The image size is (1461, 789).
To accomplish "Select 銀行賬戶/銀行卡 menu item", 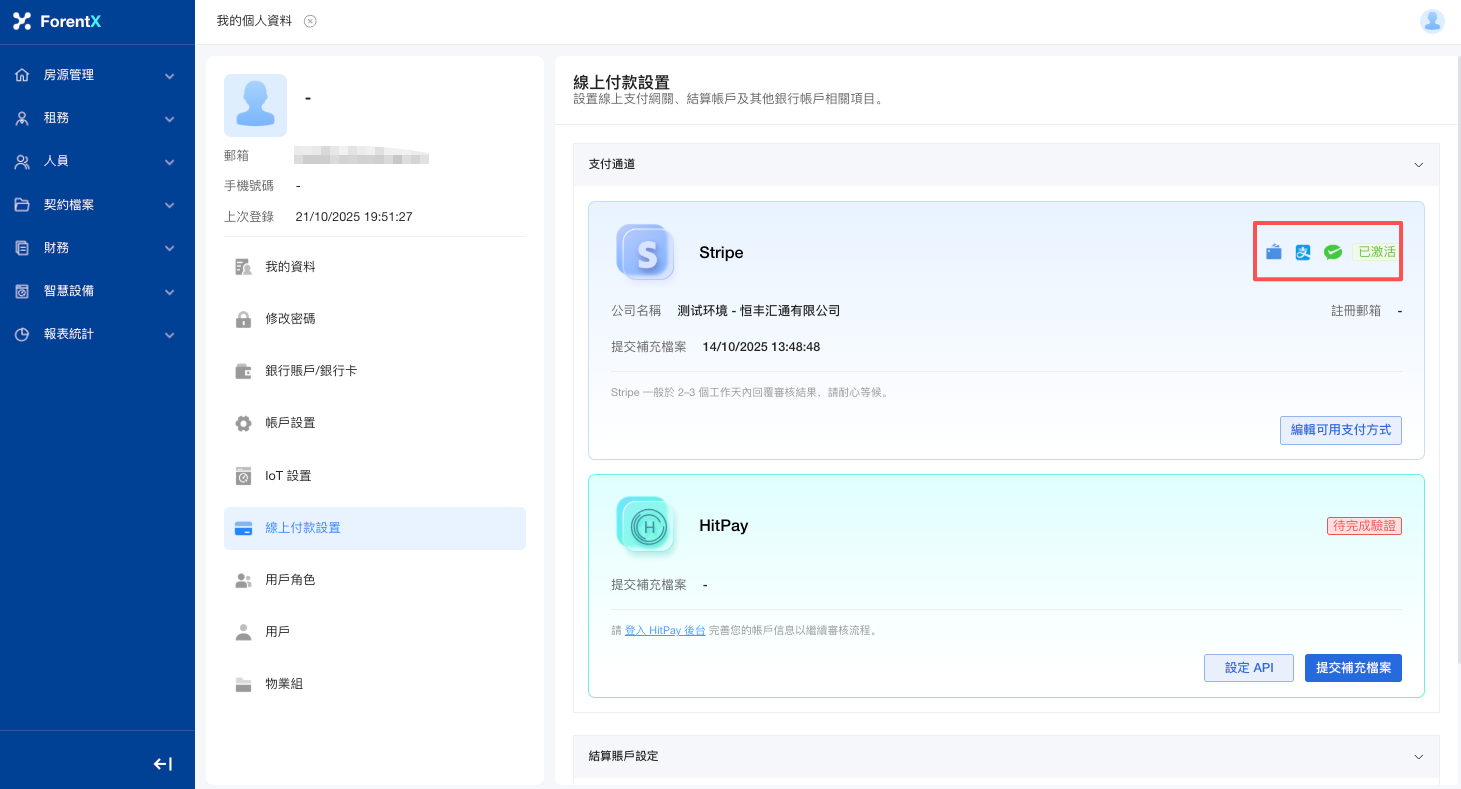I will 310,371.
